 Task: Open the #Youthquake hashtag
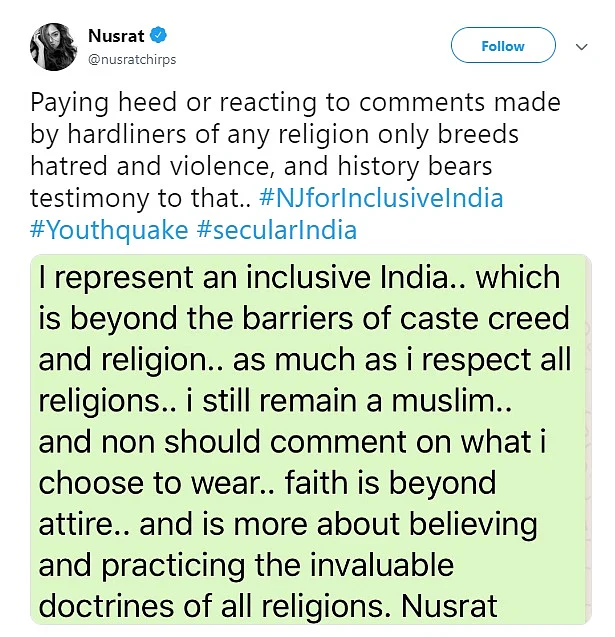click(109, 230)
